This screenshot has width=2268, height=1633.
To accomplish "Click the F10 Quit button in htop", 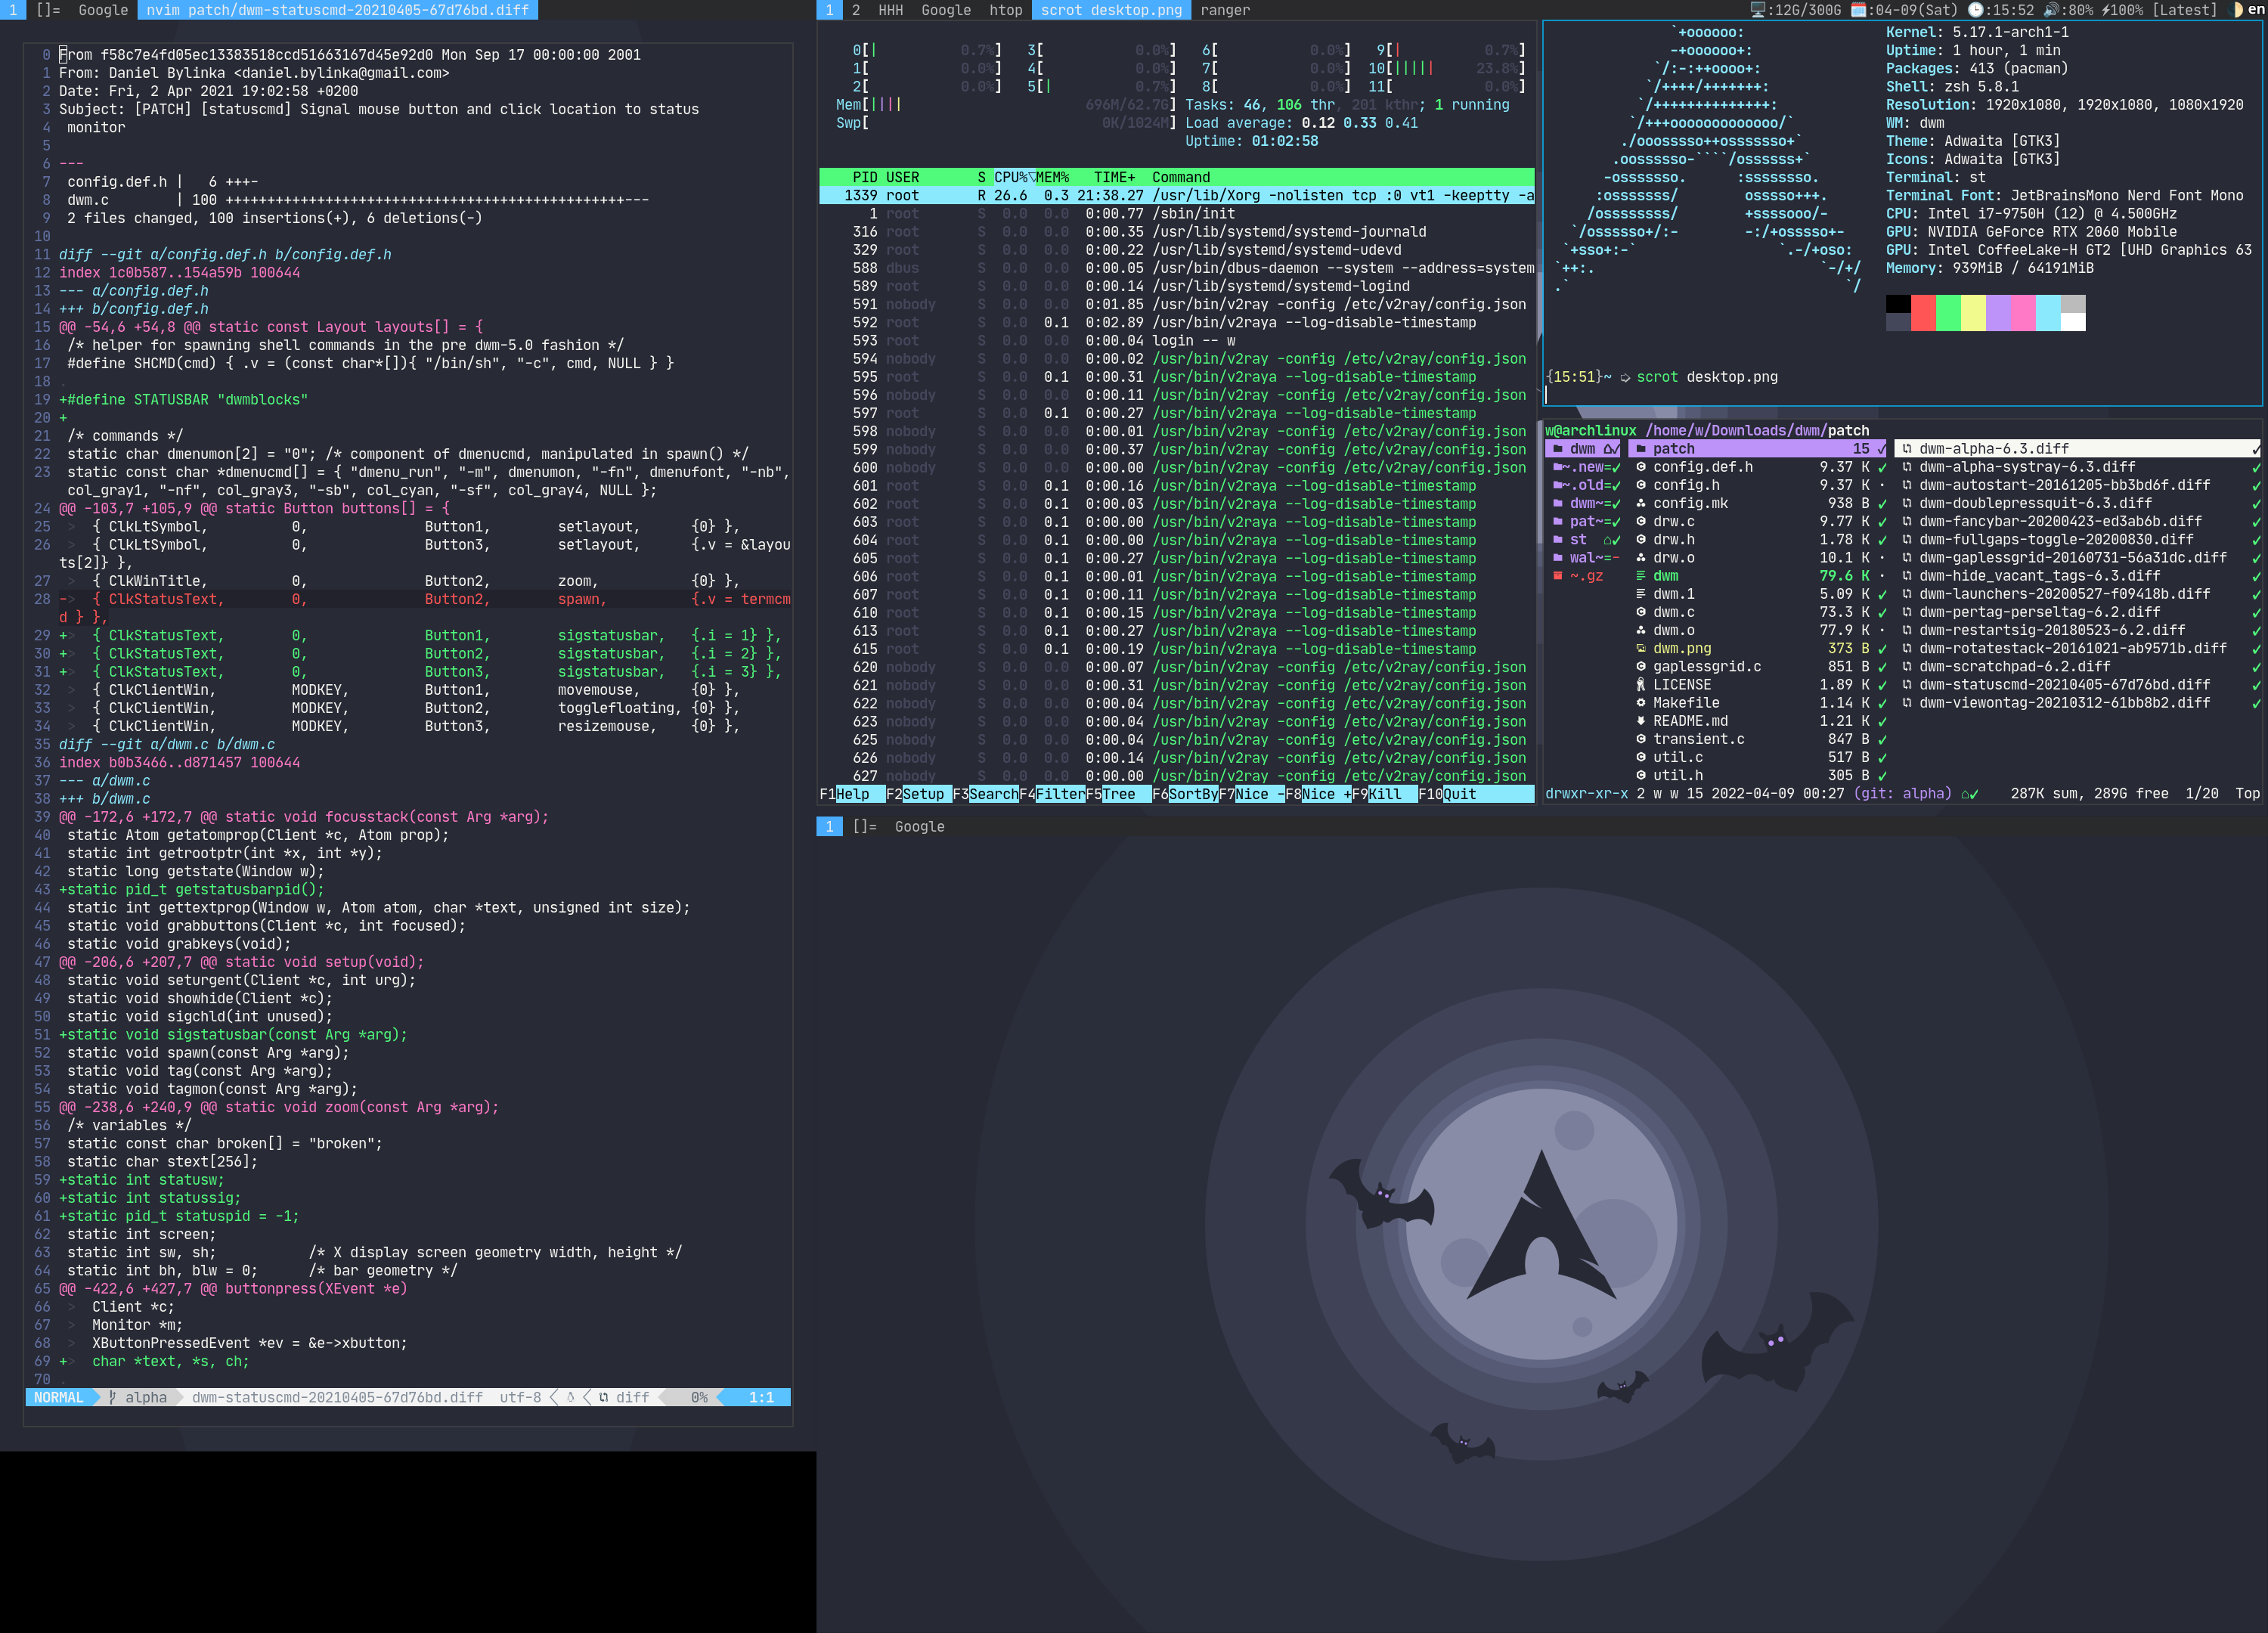I will pyautogui.click(x=1458, y=794).
